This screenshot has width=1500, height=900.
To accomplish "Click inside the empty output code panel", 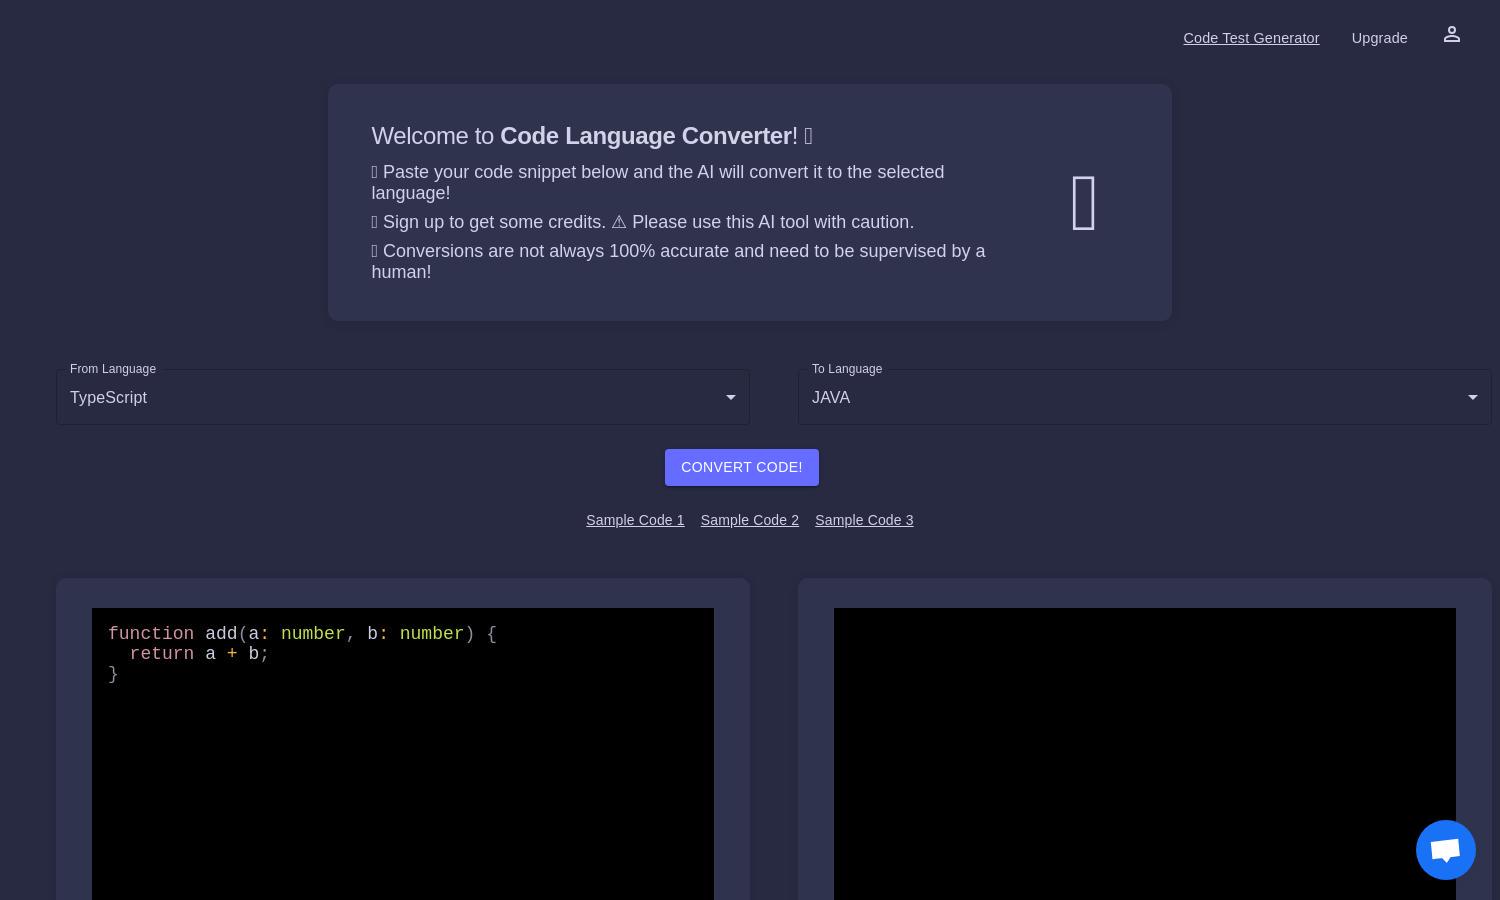I will (x=1145, y=754).
